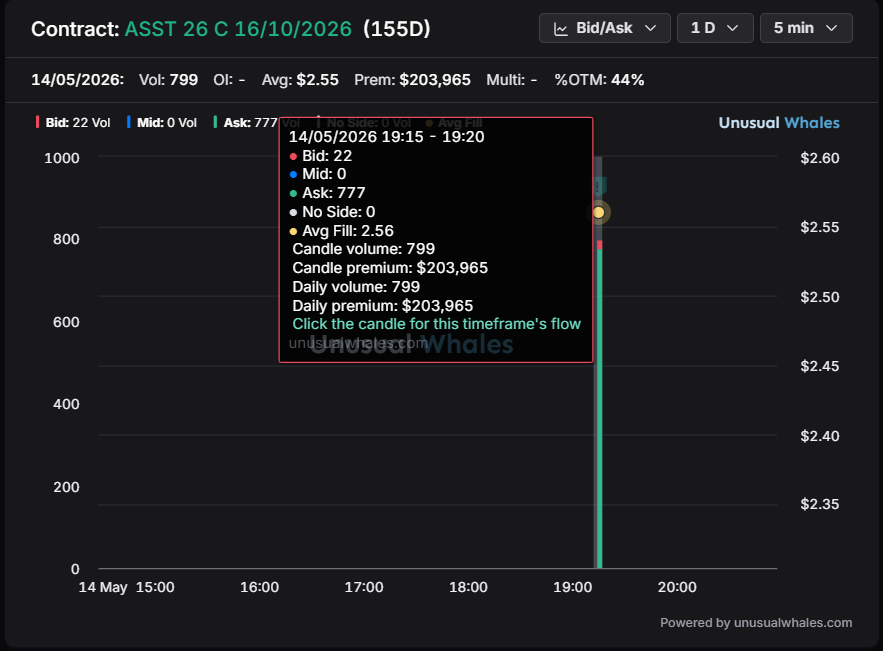Click the 200 volume axis label
The width and height of the screenshot is (883, 651).
click(x=66, y=487)
